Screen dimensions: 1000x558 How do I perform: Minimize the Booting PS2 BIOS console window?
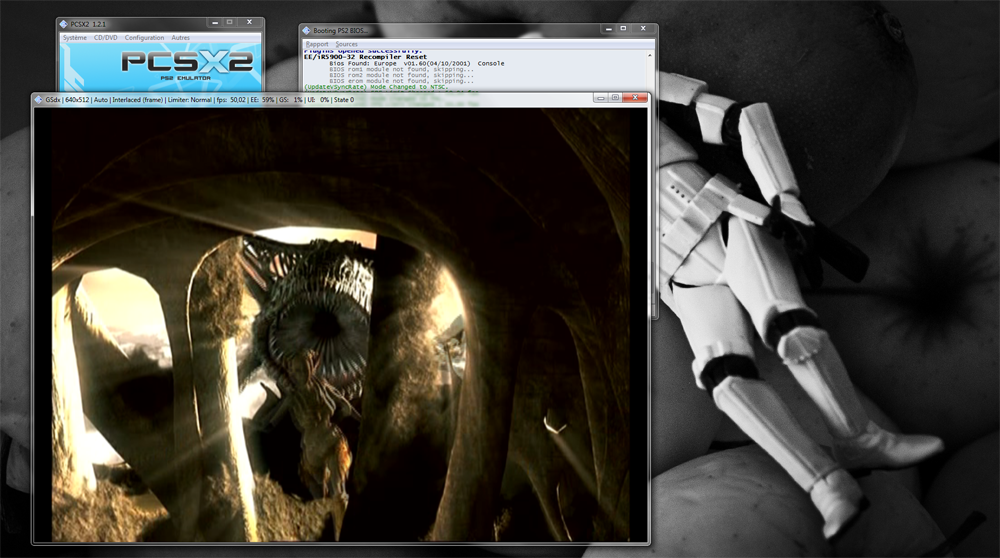(x=608, y=29)
